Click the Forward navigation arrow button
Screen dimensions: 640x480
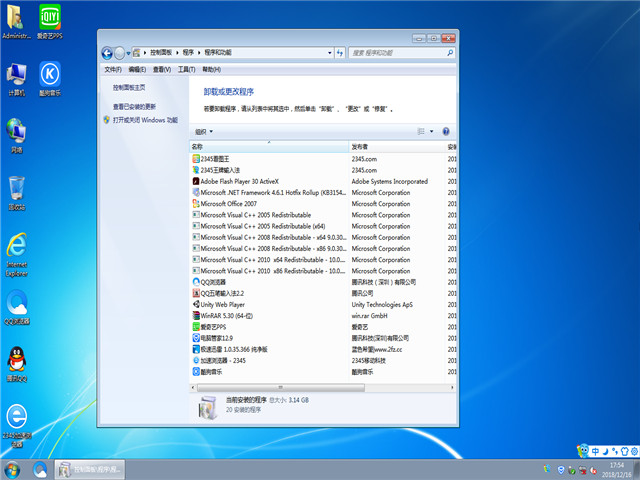tap(120, 53)
